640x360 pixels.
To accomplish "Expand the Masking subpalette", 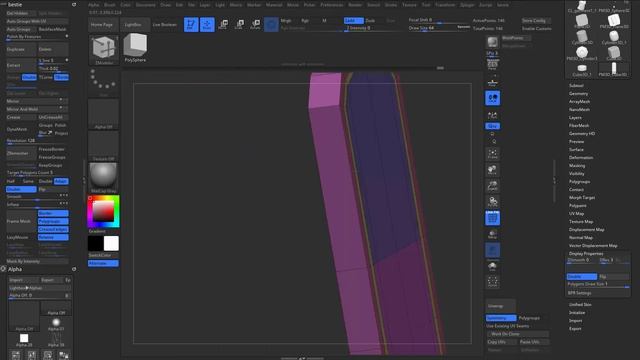I will coord(577,165).
